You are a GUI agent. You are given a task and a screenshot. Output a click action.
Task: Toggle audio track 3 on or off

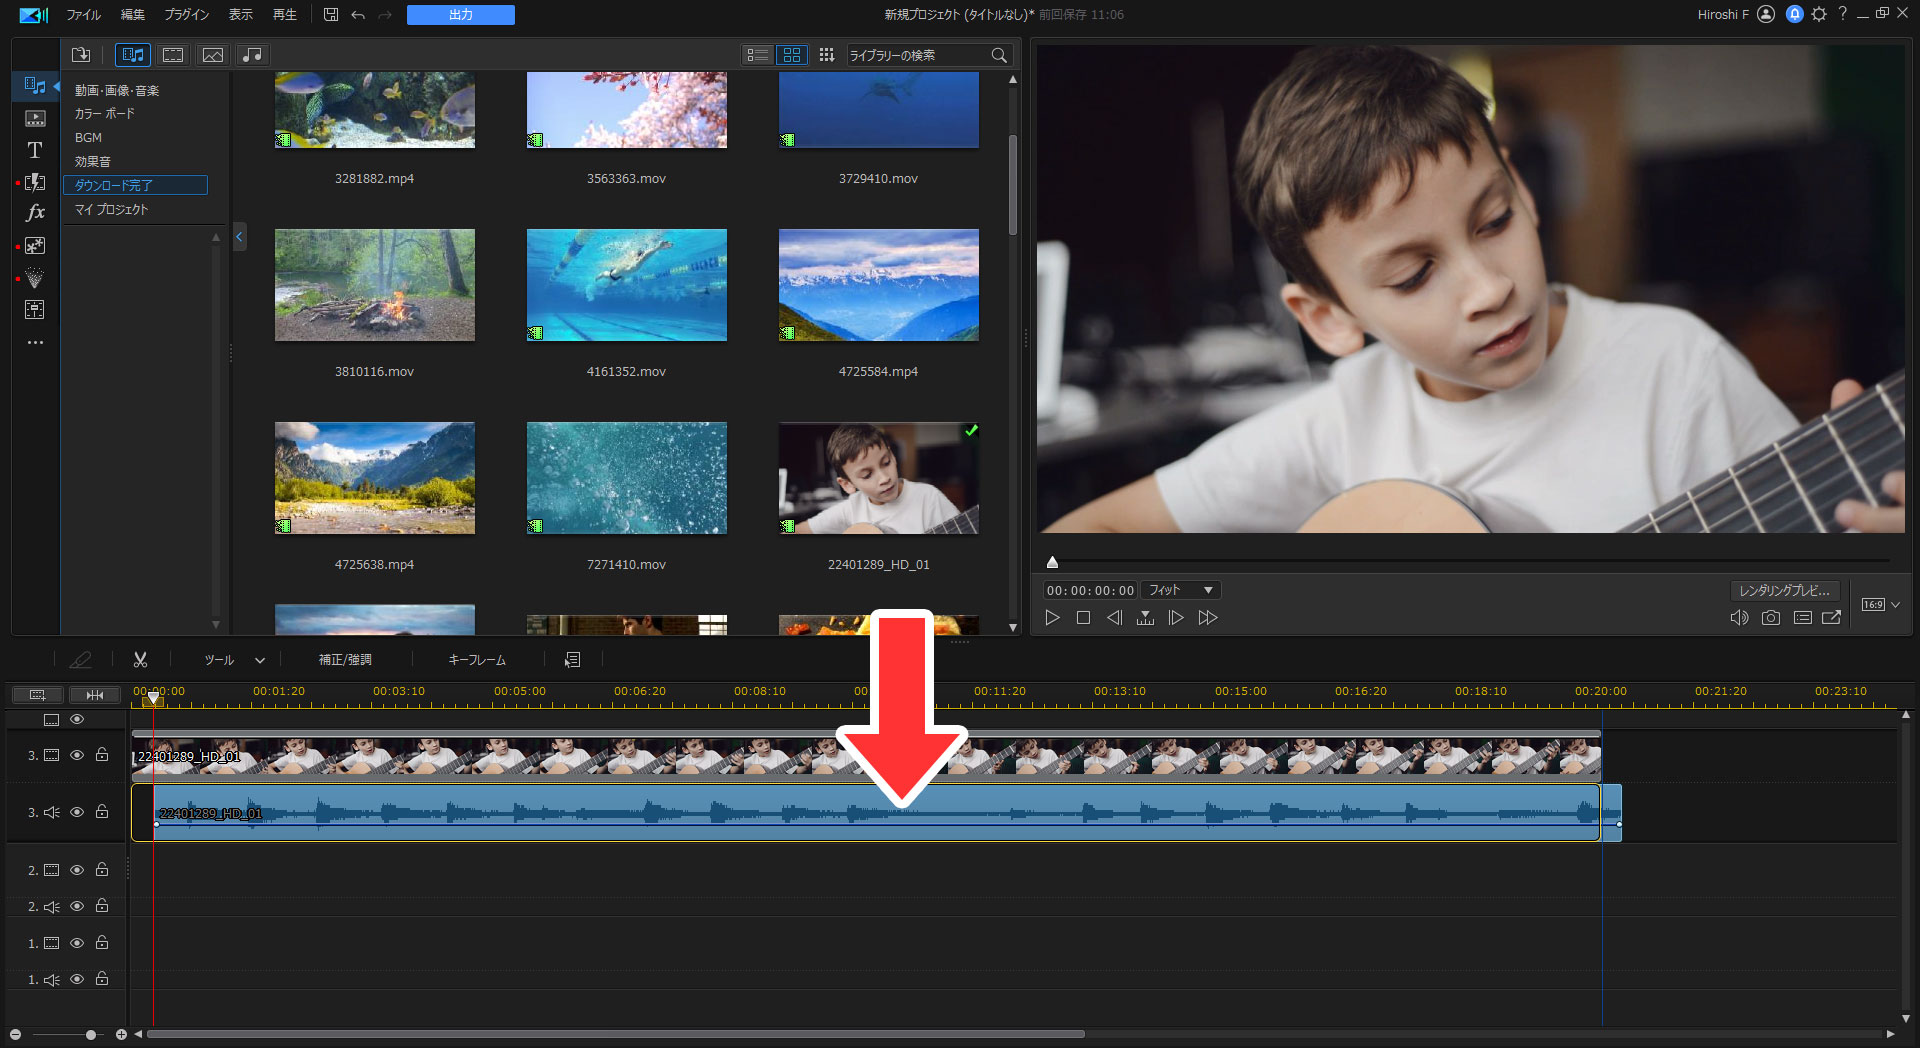77,812
